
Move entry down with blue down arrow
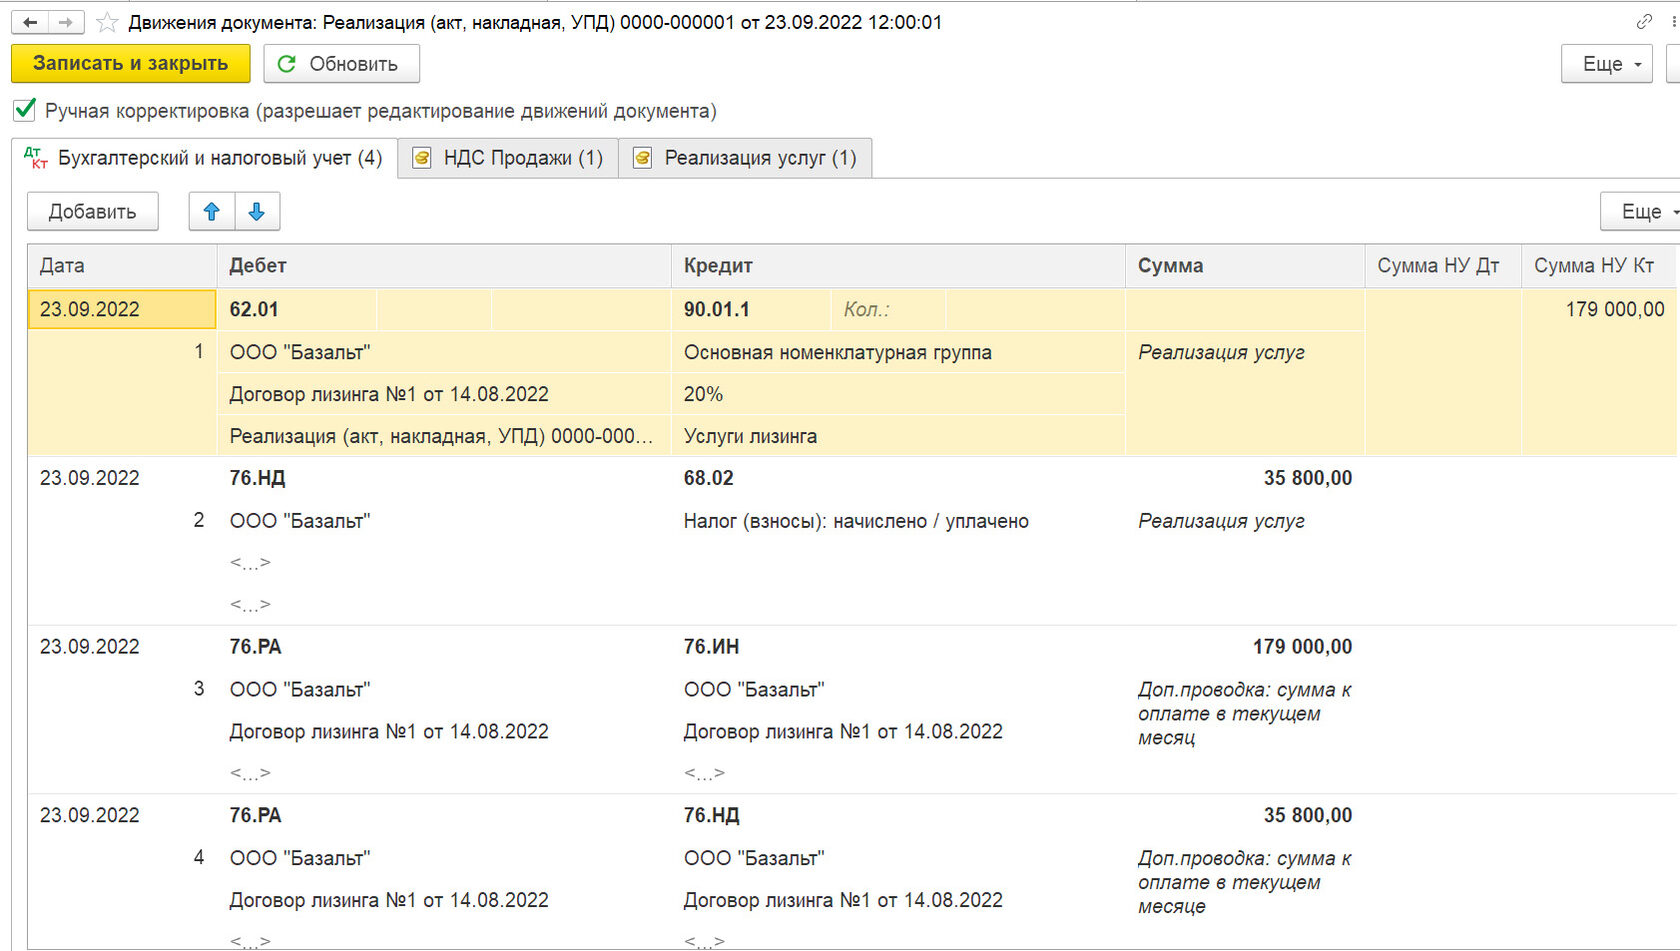pos(257,211)
